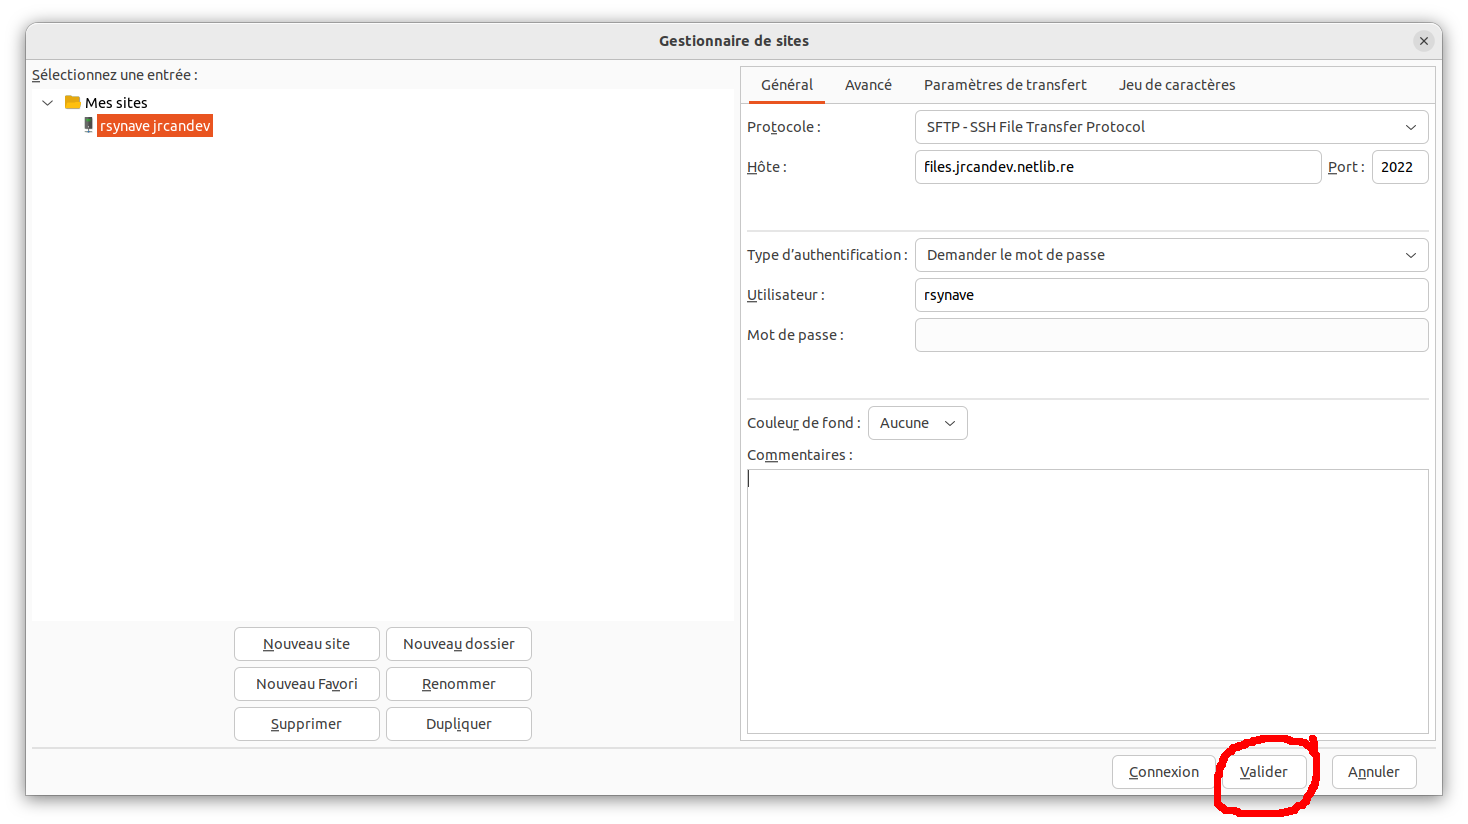
Task: Open the Type d'authentification dropdown
Action: [x=1170, y=255]
